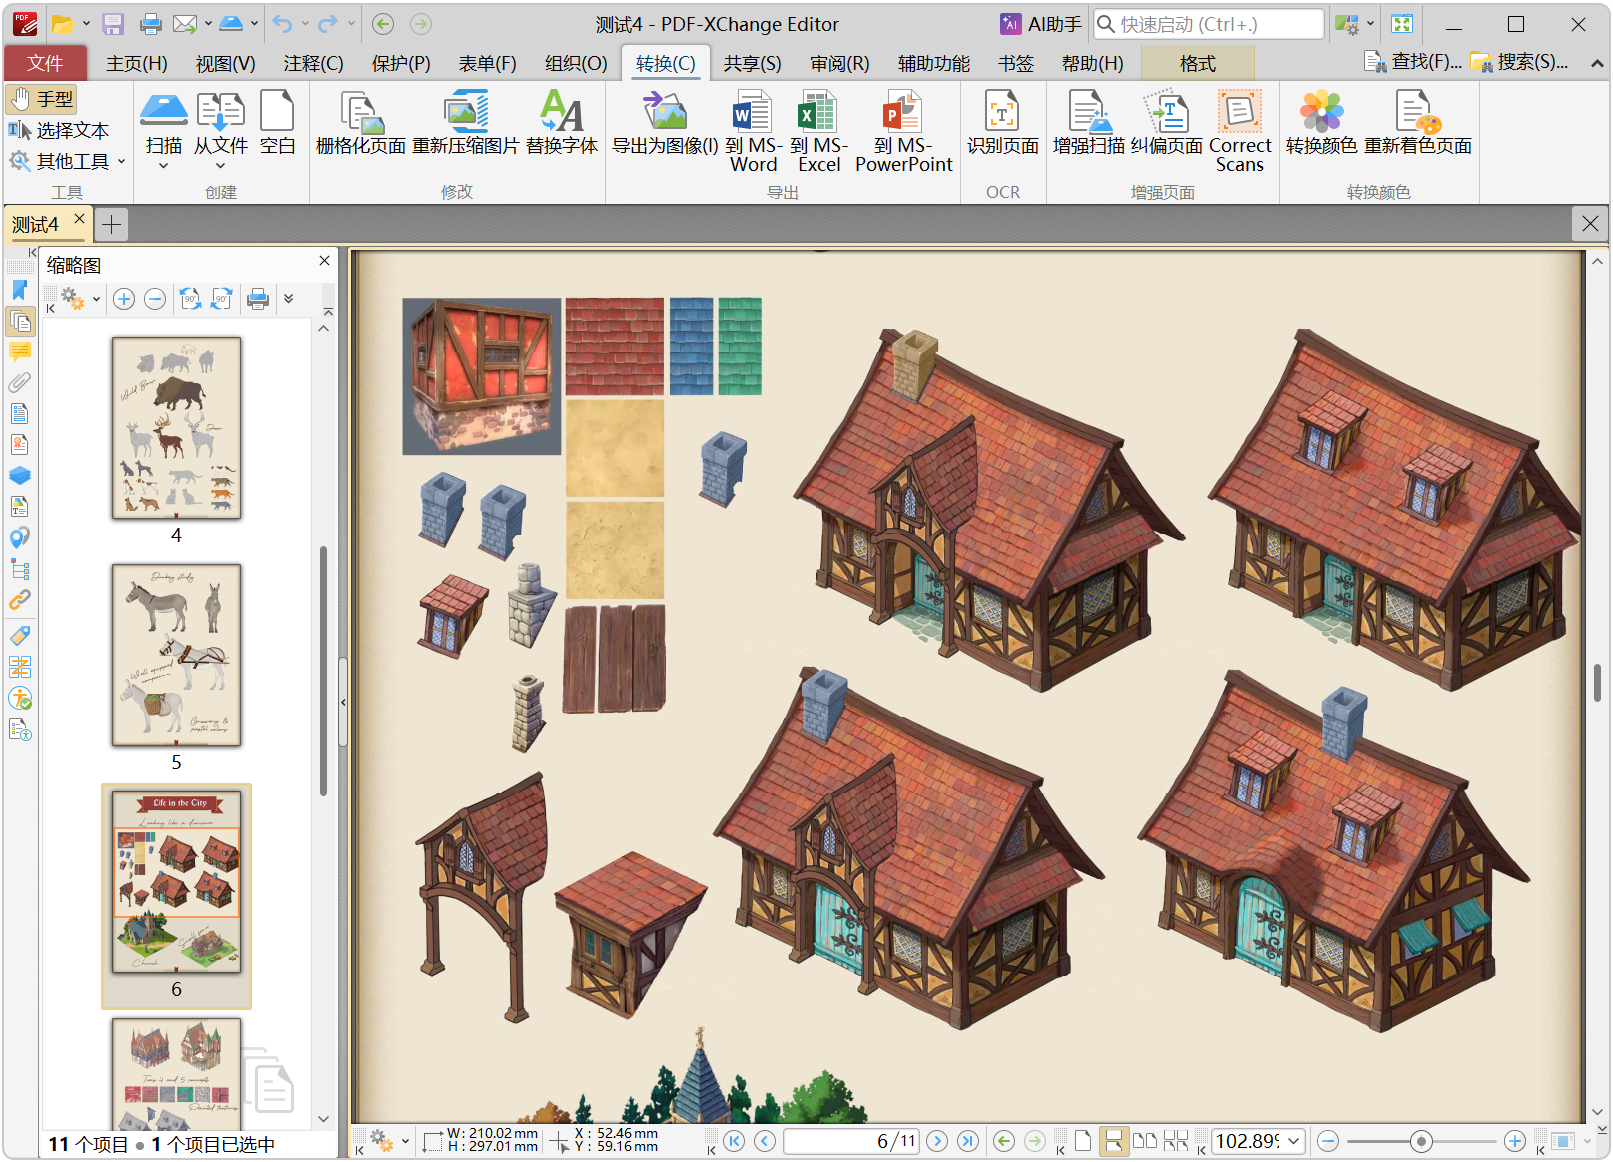Activate the Select Text (选择文本) tool
This screenshot has width=1613, height=1162.
click(59, 130)
